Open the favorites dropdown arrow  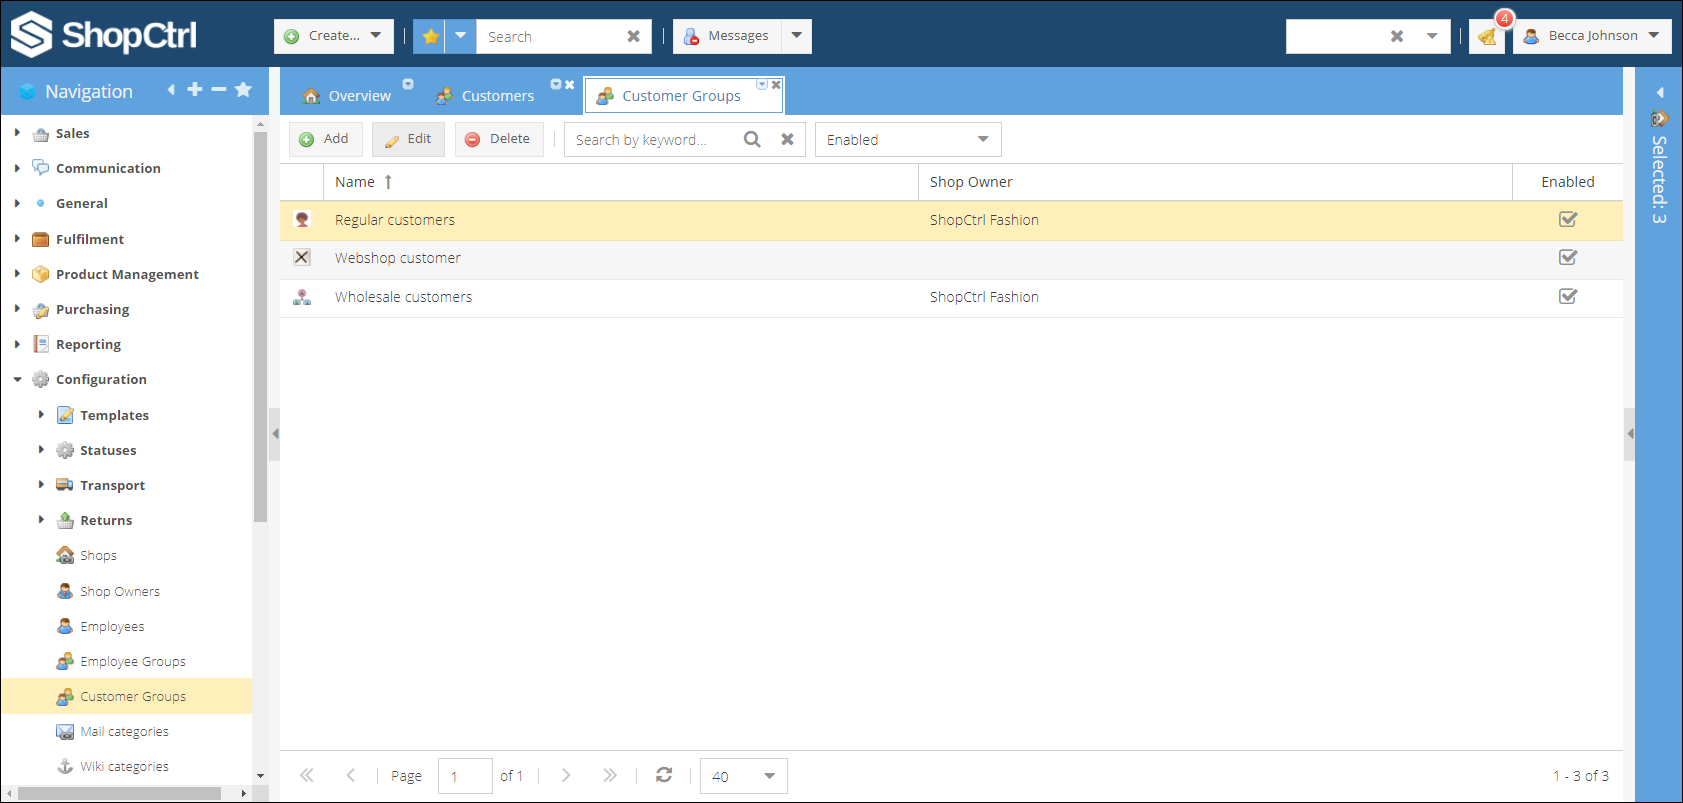click(461, 36)
